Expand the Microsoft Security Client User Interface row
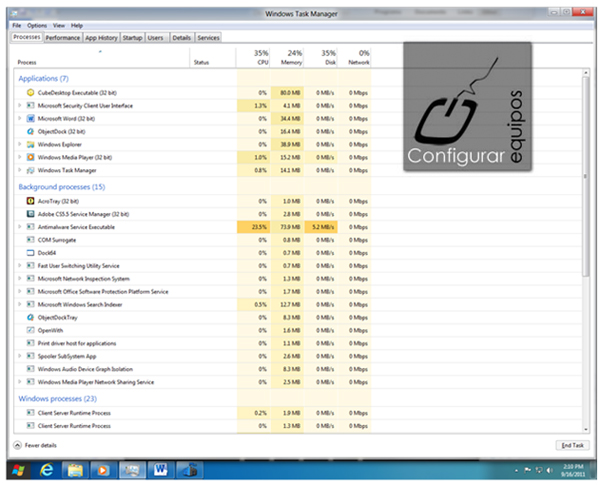The image size is (600, 485). click(x=20, y=105)
